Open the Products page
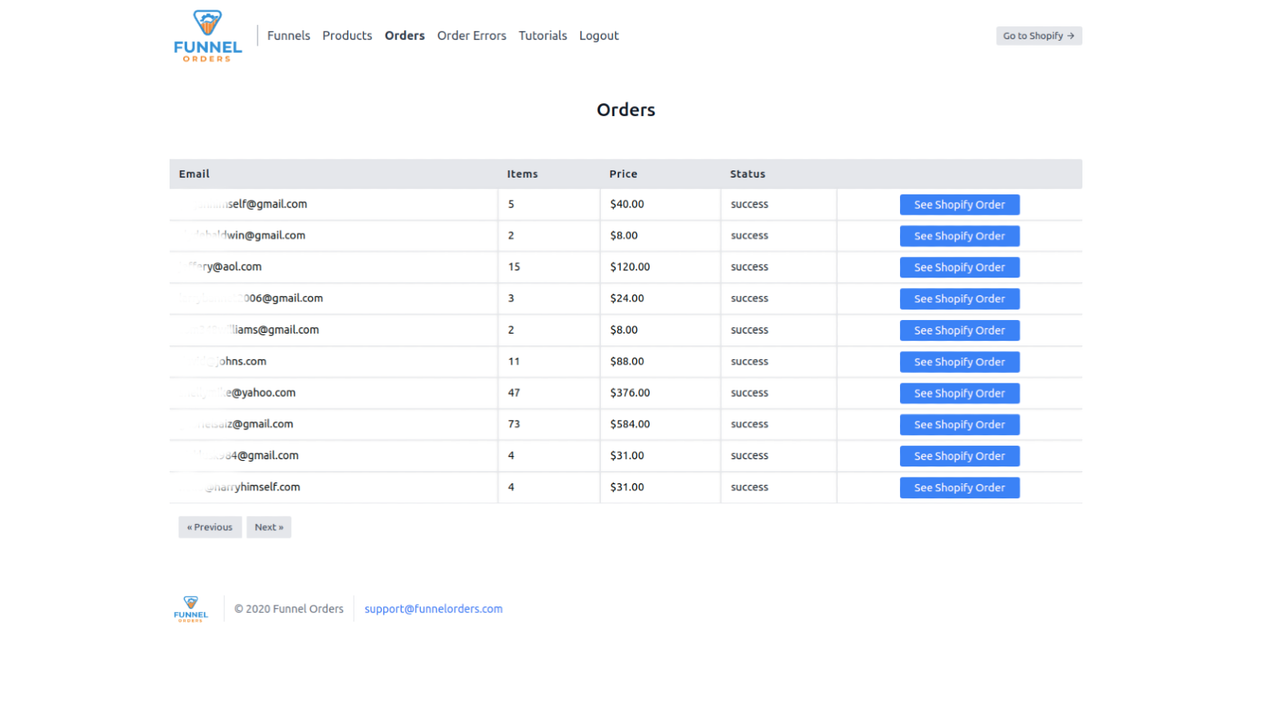The width and height of the screenshot is (1280, 720). point(347,35)
